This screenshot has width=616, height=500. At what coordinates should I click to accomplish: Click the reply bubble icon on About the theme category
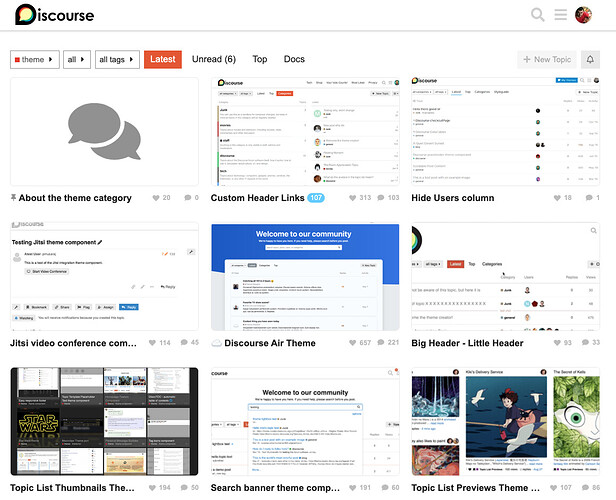(188, 198)
